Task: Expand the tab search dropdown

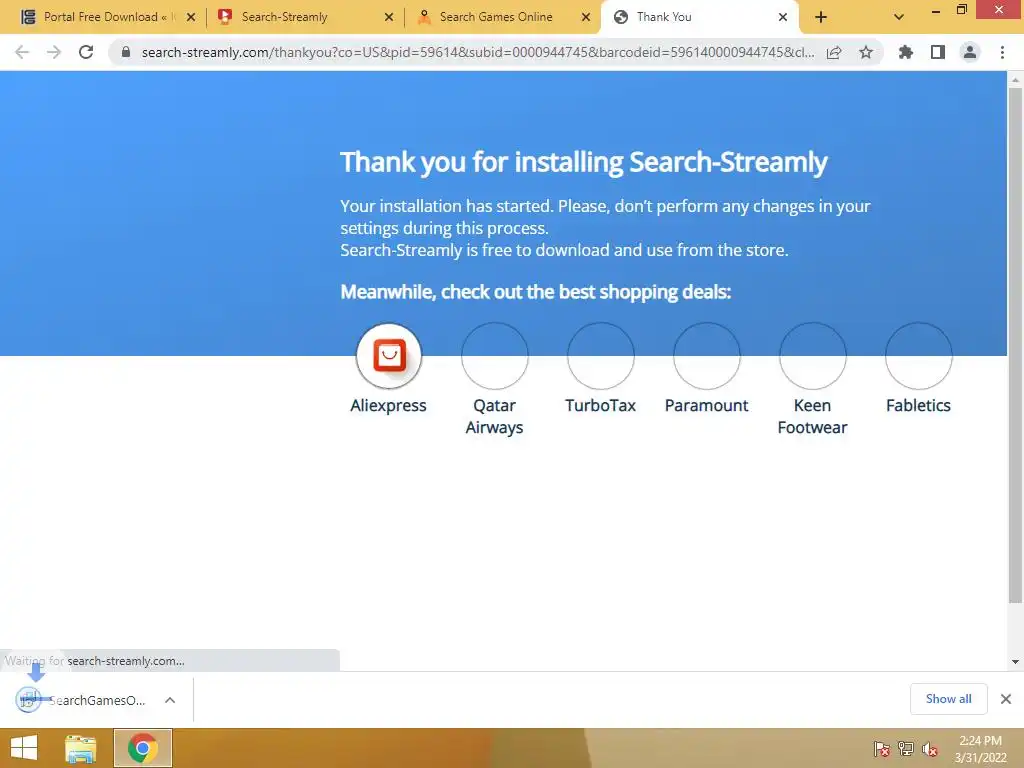Action: point(899,18)
